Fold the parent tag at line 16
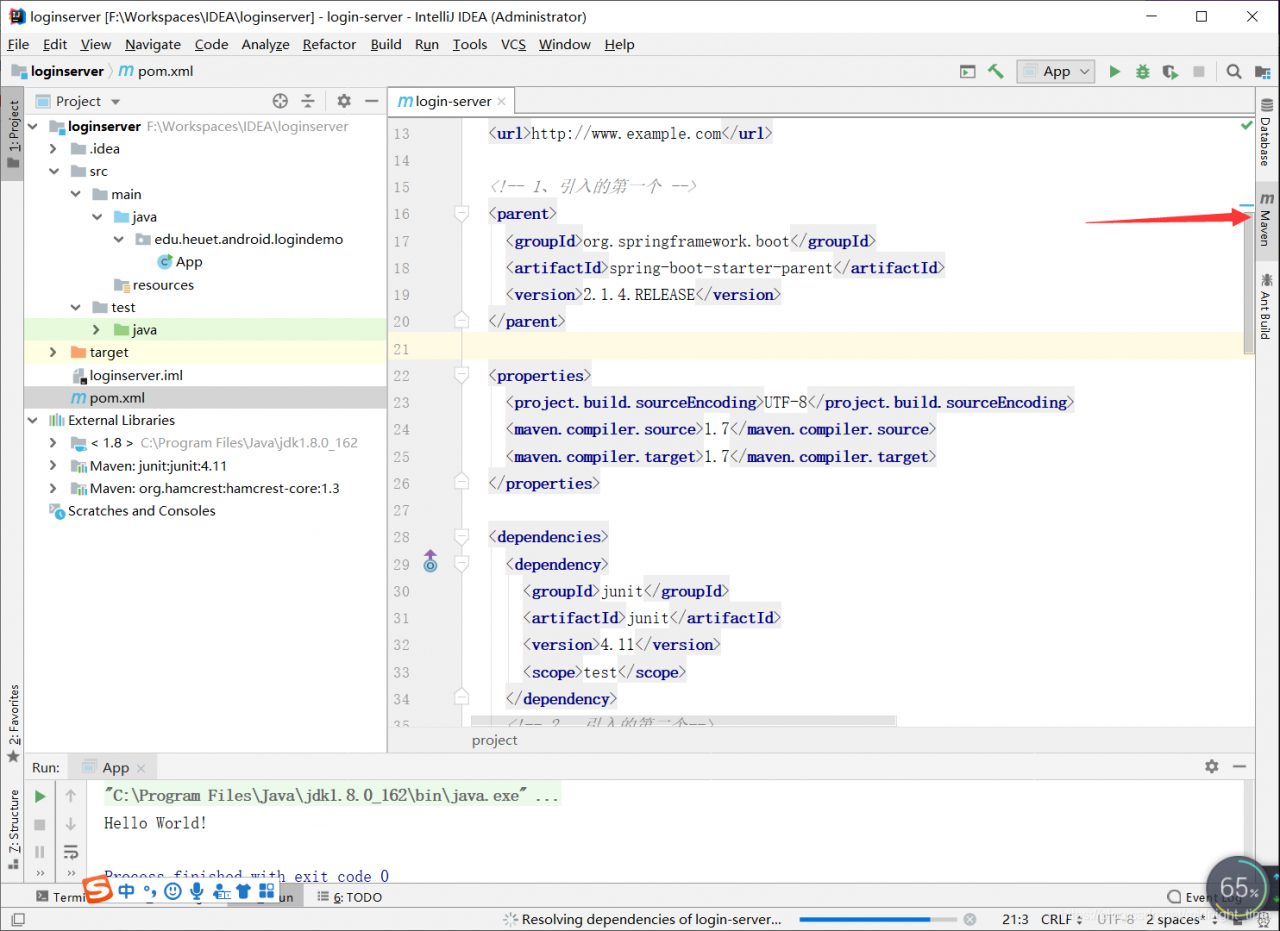 coord(461,214)
